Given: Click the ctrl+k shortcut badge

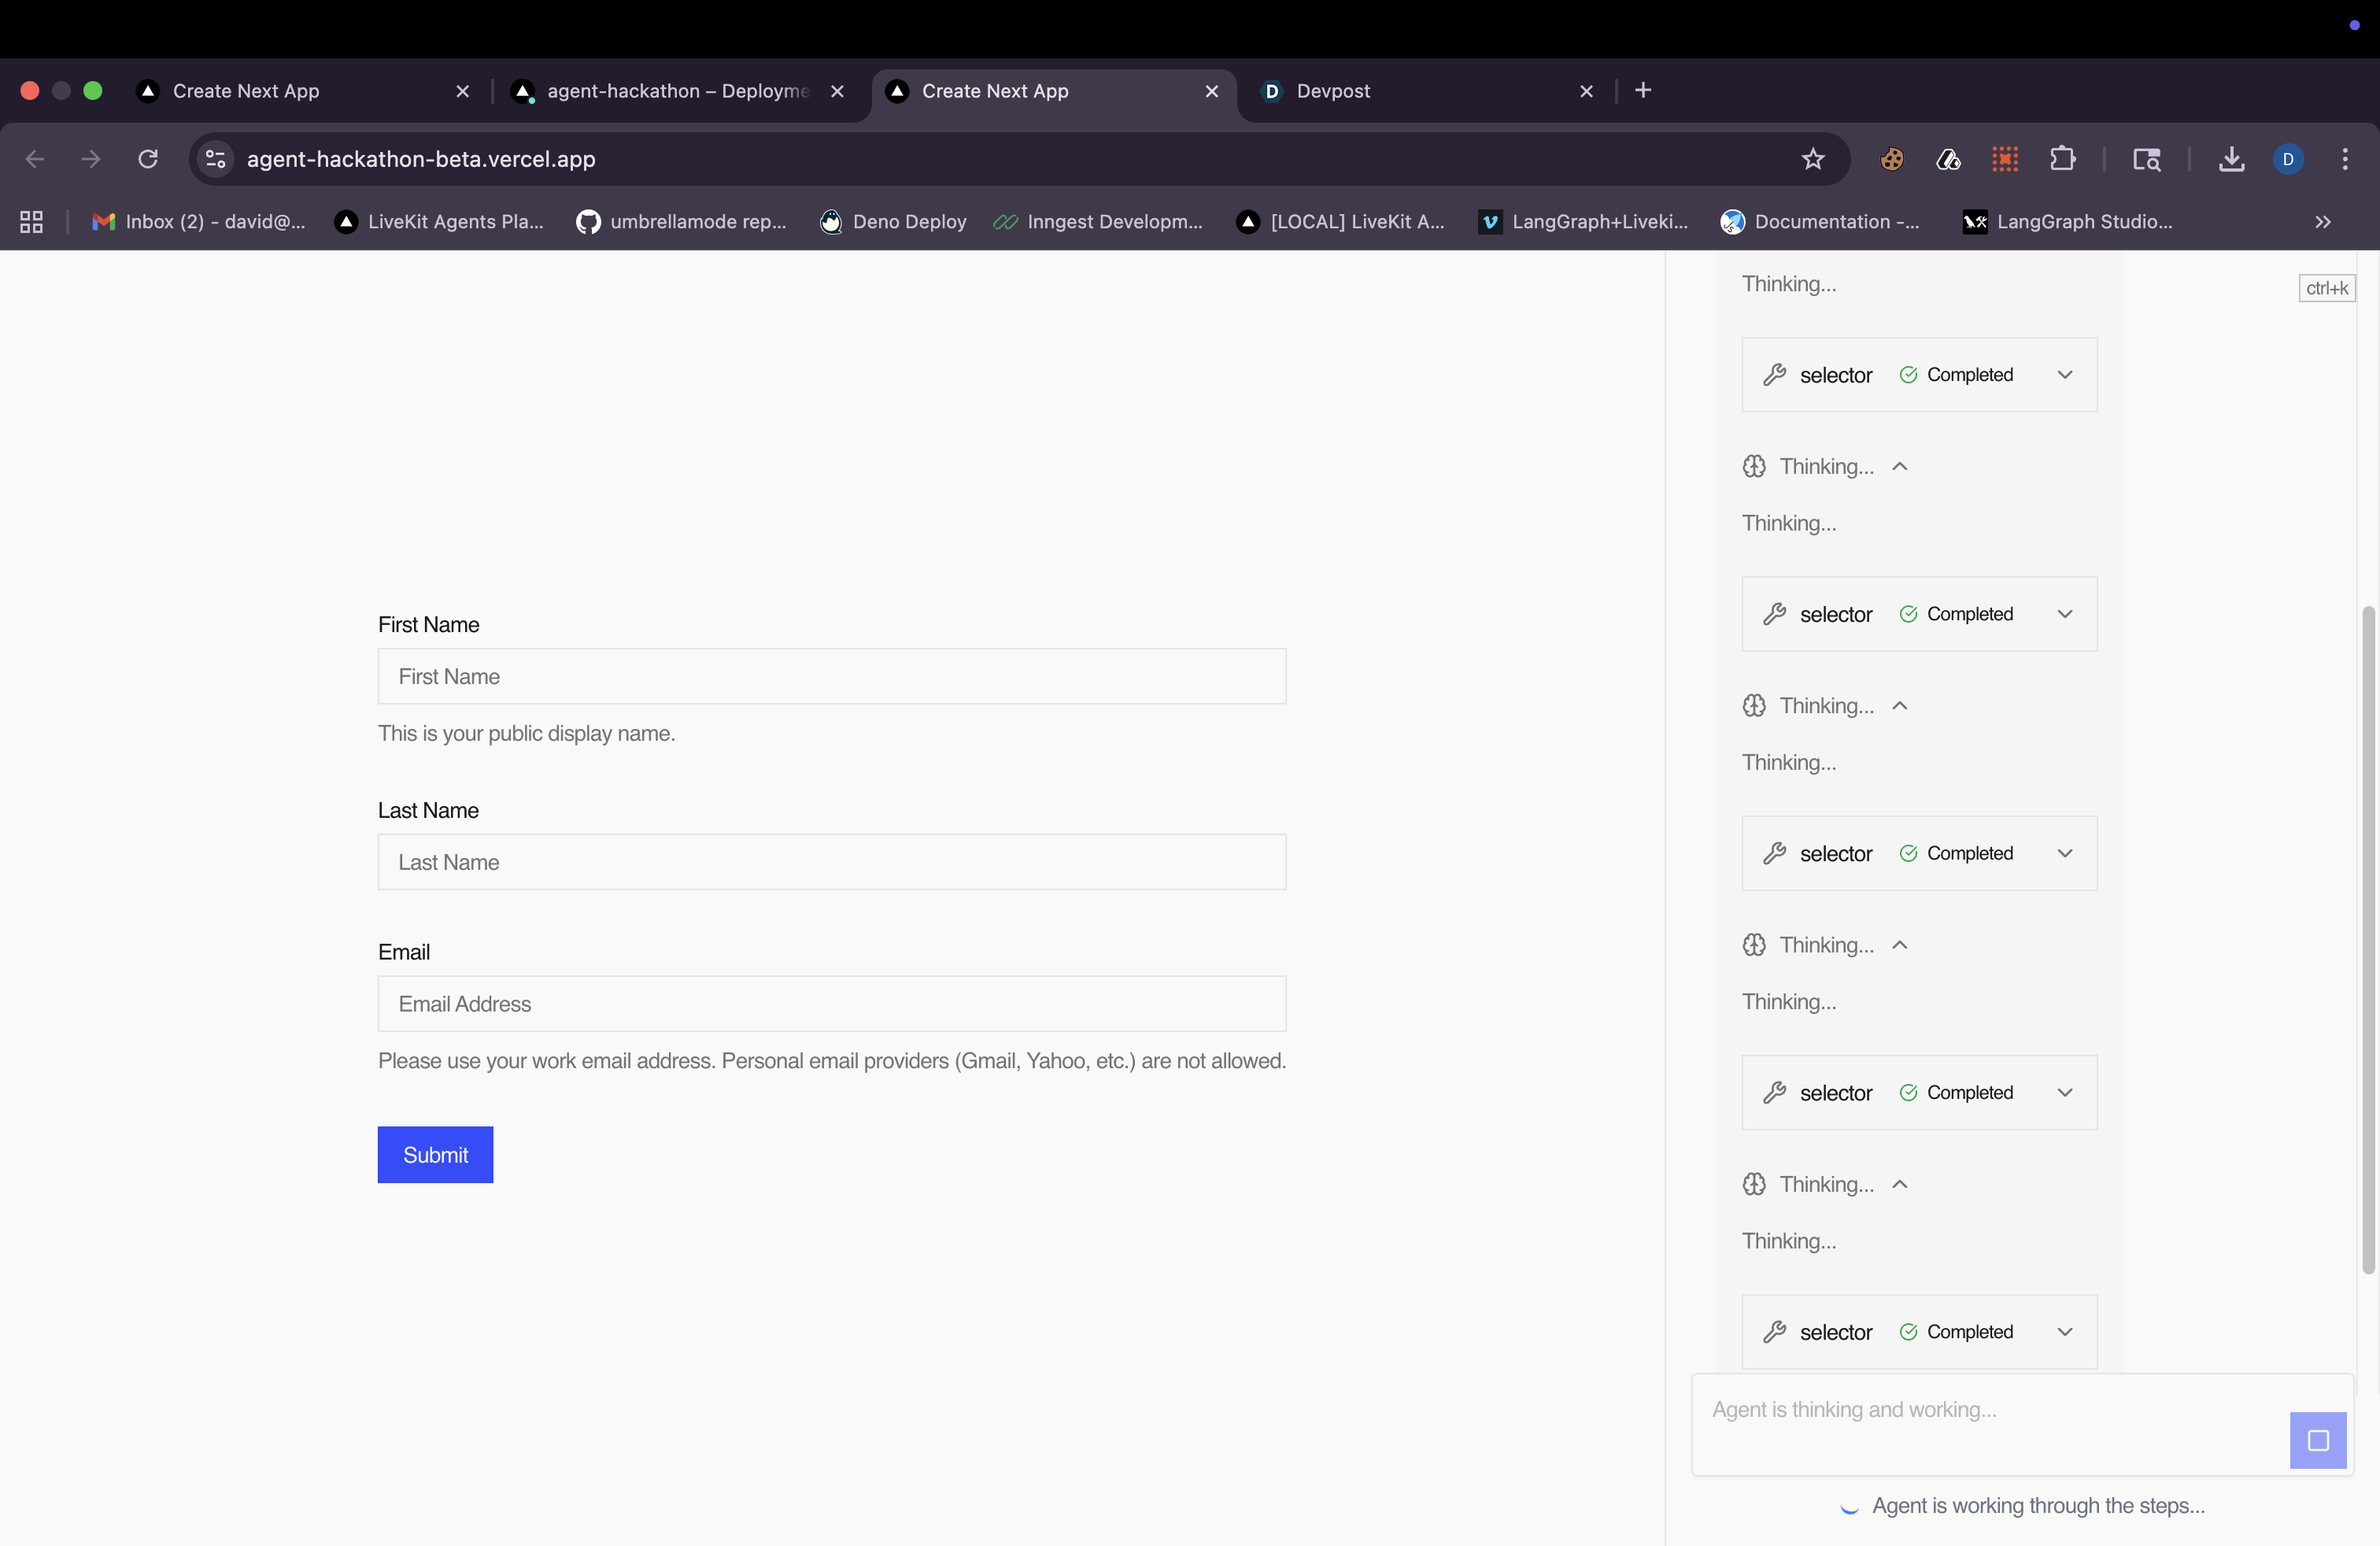Looking at the screenshot, I should coord(2326,288).
